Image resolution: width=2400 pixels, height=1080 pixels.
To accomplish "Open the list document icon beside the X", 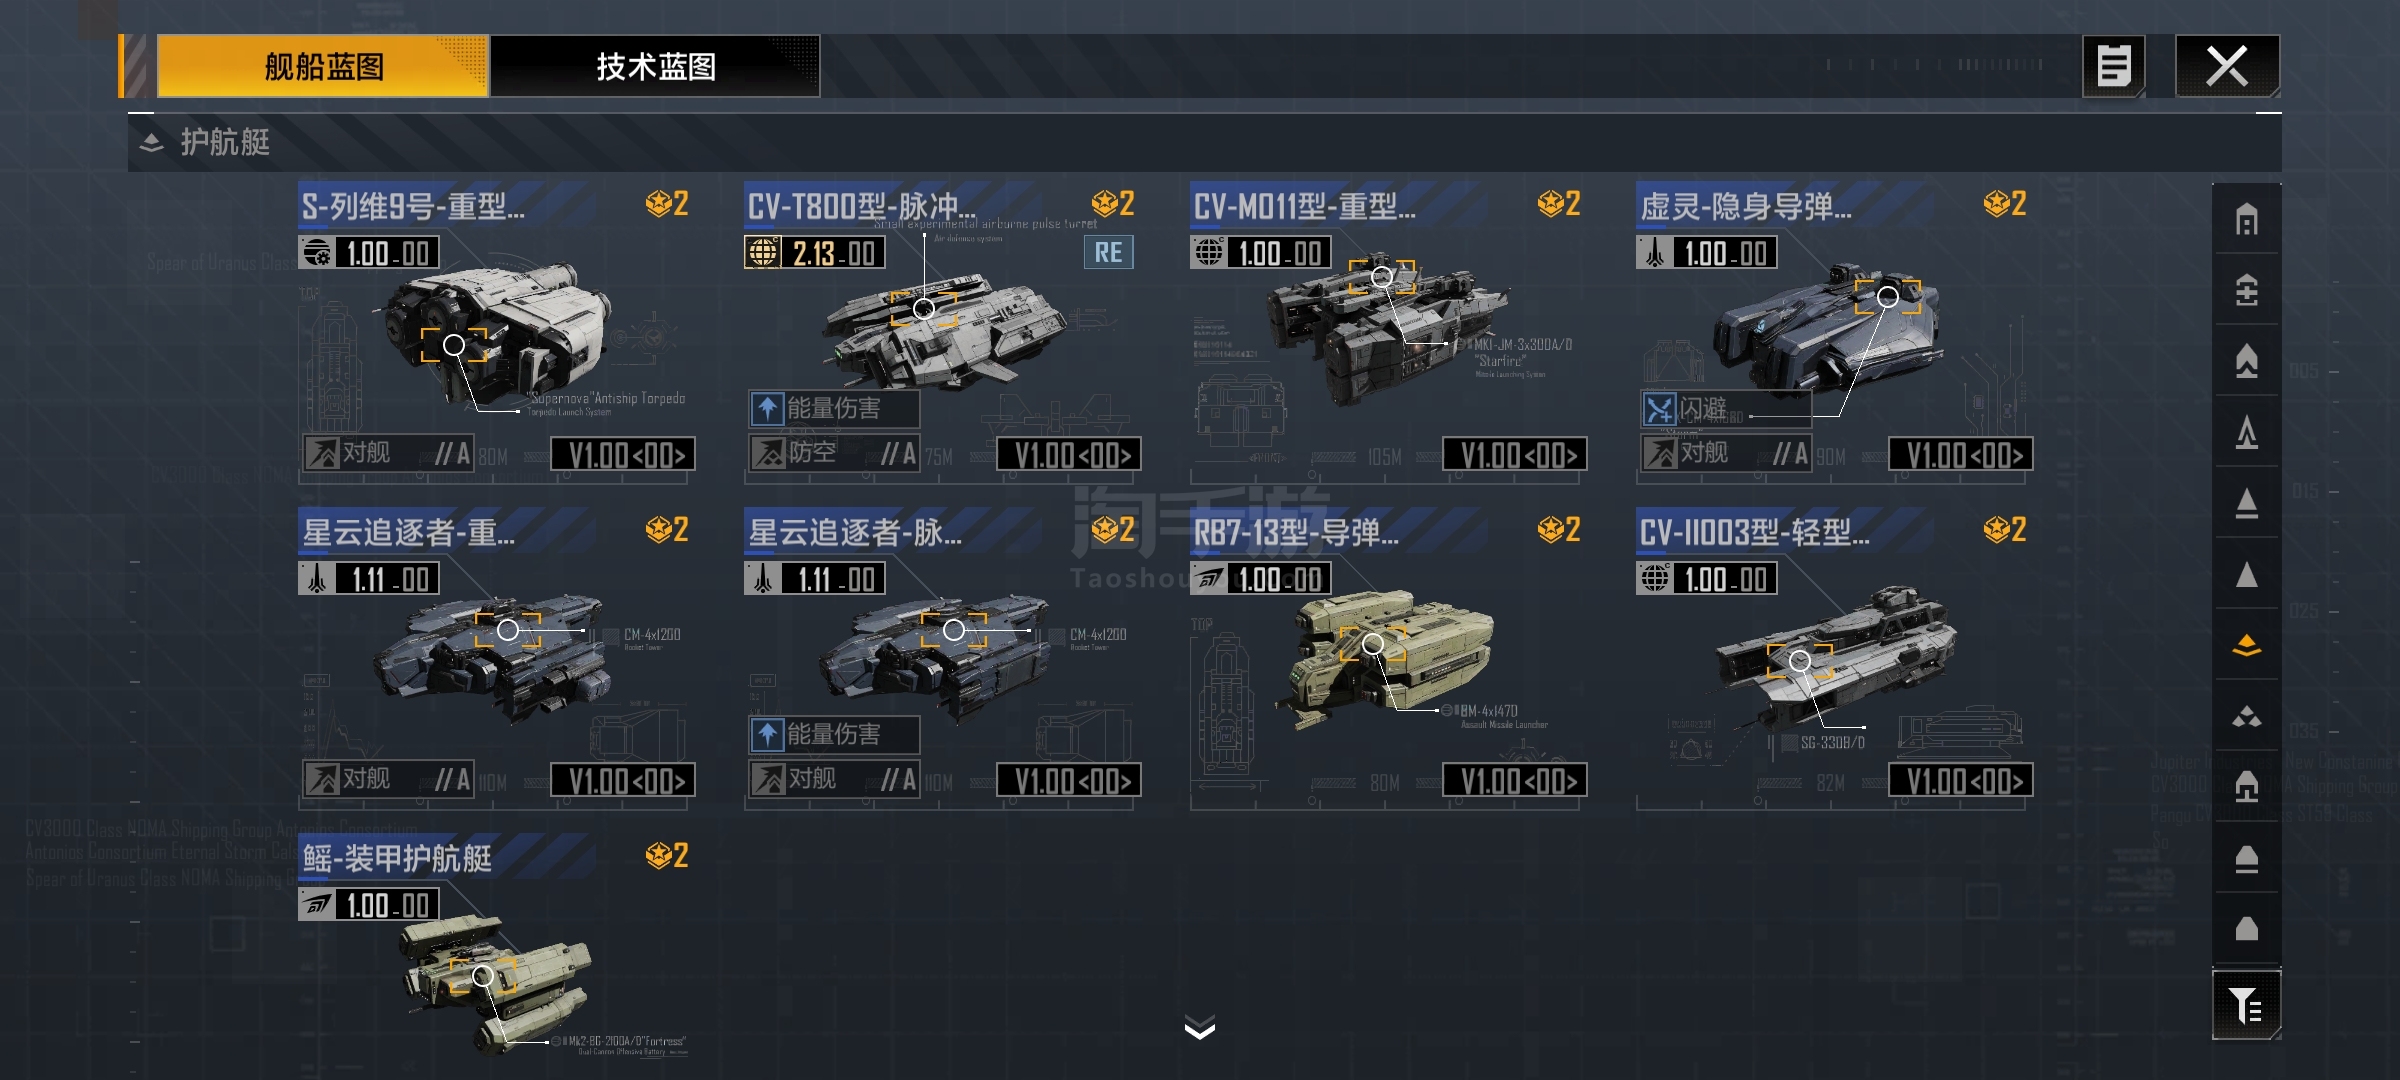I will (2113, 66).
